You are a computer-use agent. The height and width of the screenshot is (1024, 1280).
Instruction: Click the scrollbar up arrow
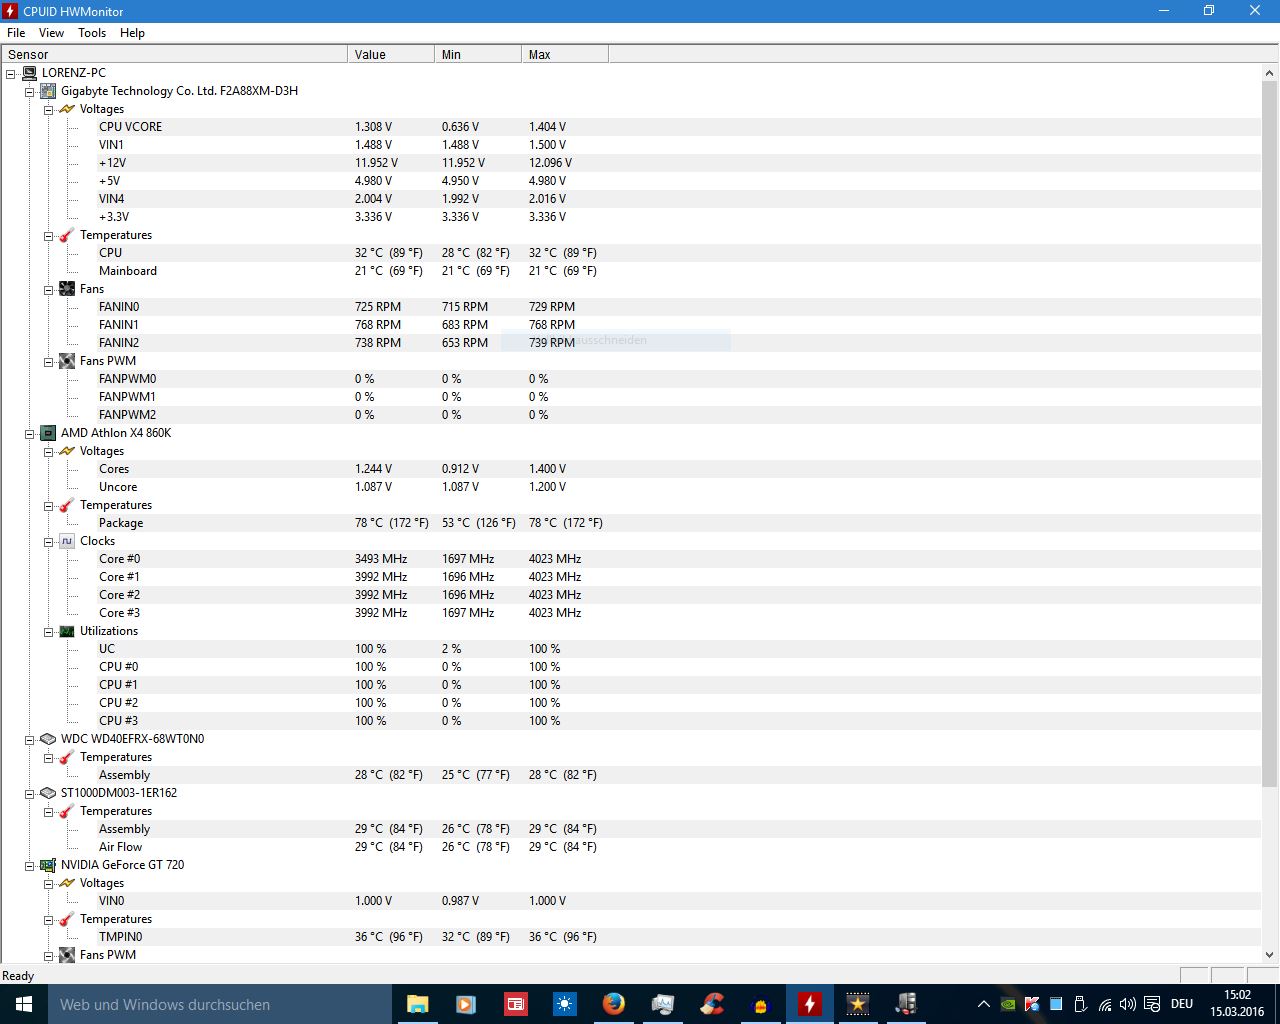click(1270, 73)
